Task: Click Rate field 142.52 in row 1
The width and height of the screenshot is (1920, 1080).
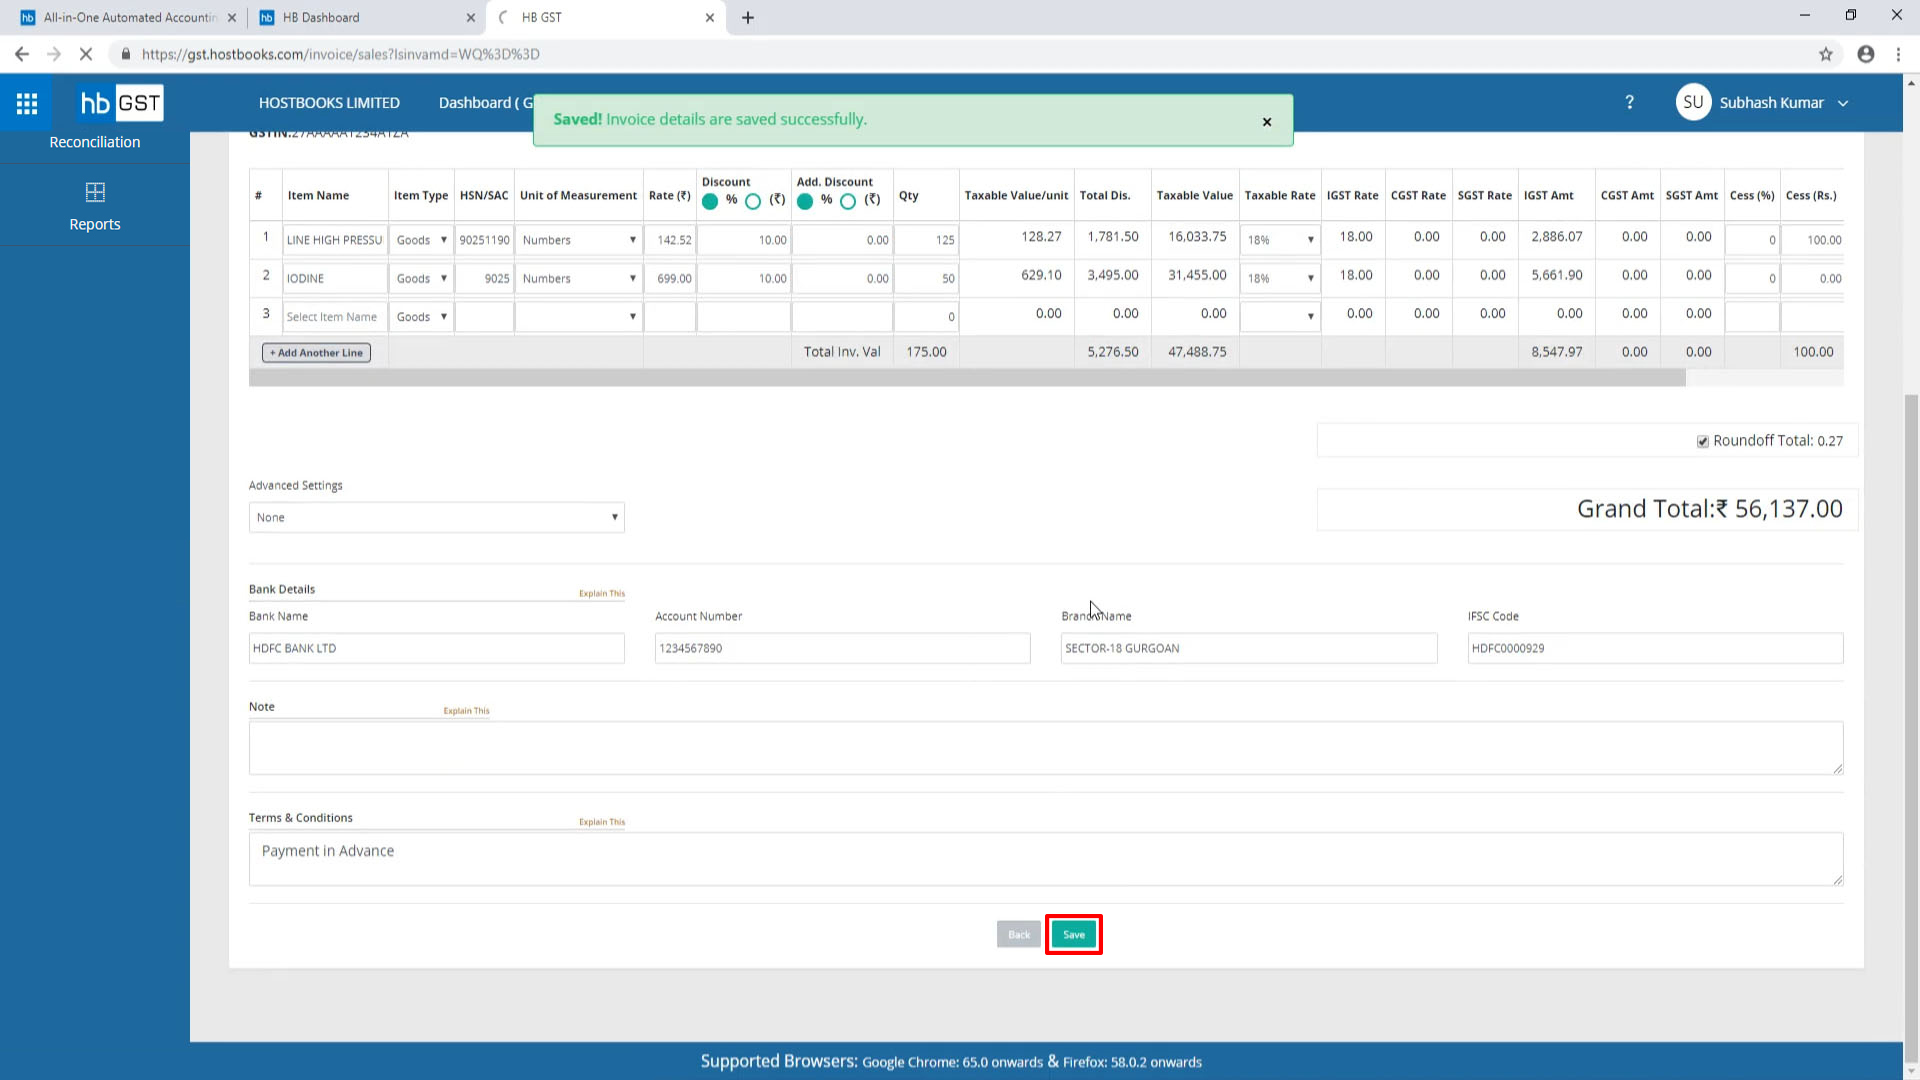Action: [670, 240]
